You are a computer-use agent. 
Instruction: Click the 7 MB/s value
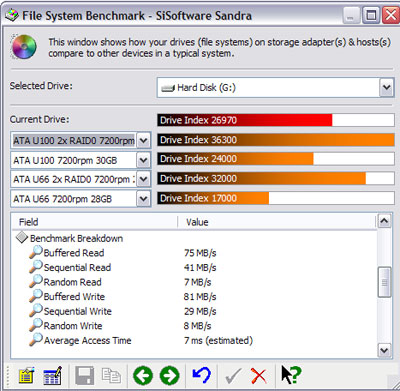point(198,282)
